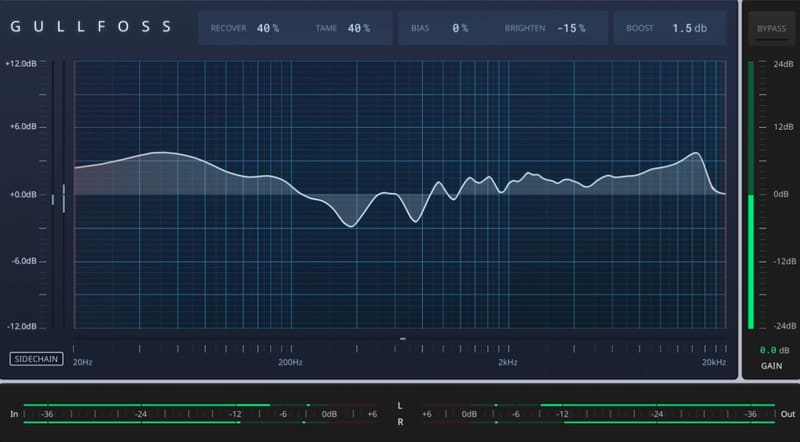Viewport: 800px width, 442px height.
Task: Click the EQ curve peak near 15kHz
Action: point(695,153)
